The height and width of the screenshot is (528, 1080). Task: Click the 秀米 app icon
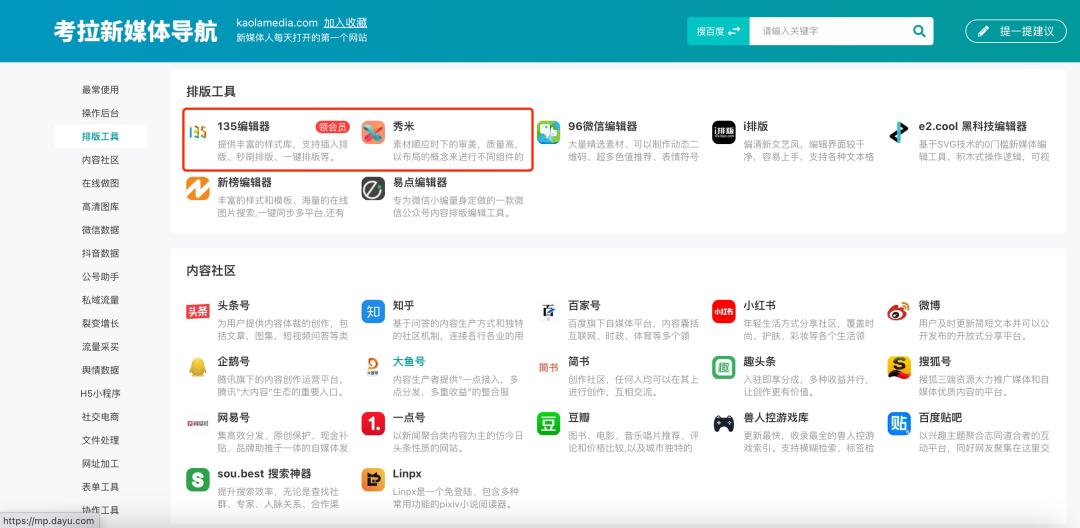point(373,132)
